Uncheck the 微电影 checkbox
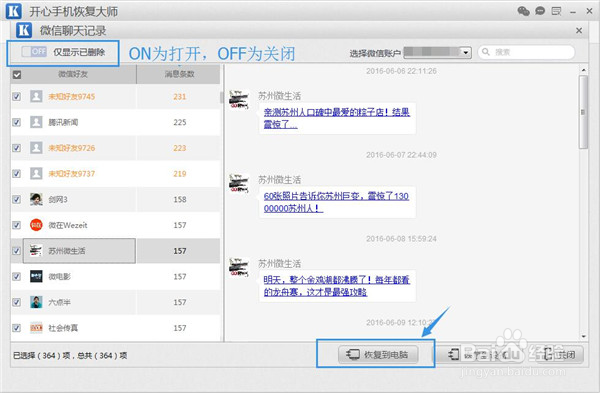 pyautogui.click(x=16, y=276)
